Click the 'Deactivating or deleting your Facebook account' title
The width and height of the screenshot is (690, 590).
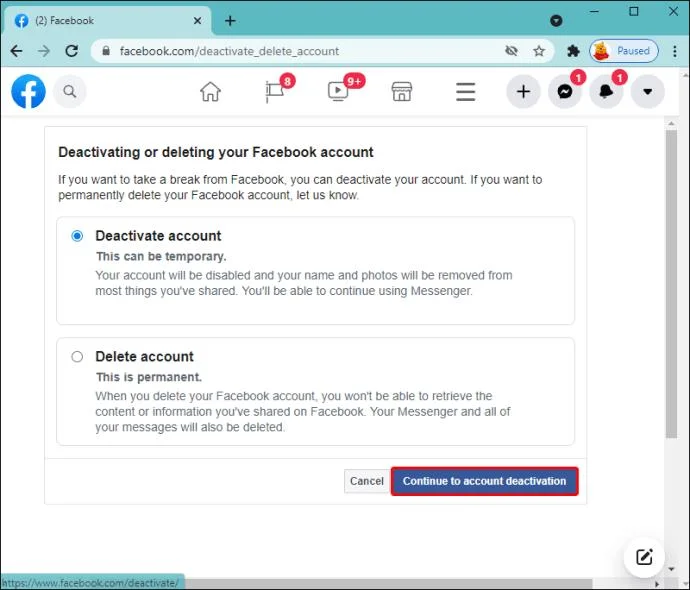[x=216, y=152]
